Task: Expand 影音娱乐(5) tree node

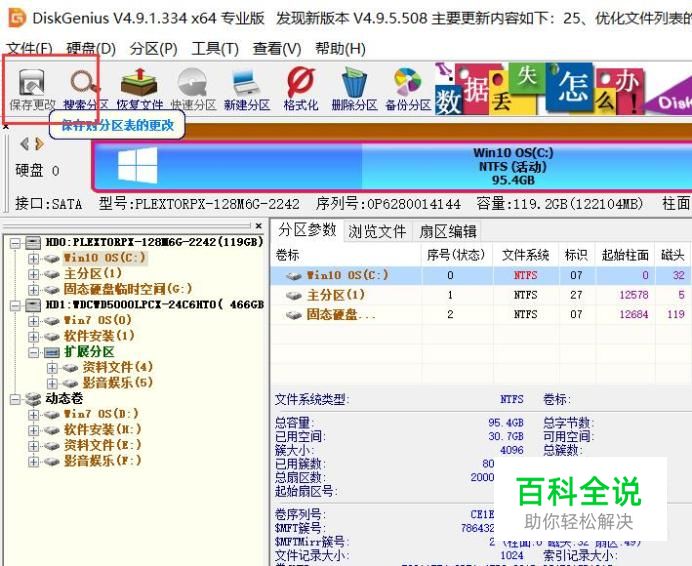Action: (52, 383)
